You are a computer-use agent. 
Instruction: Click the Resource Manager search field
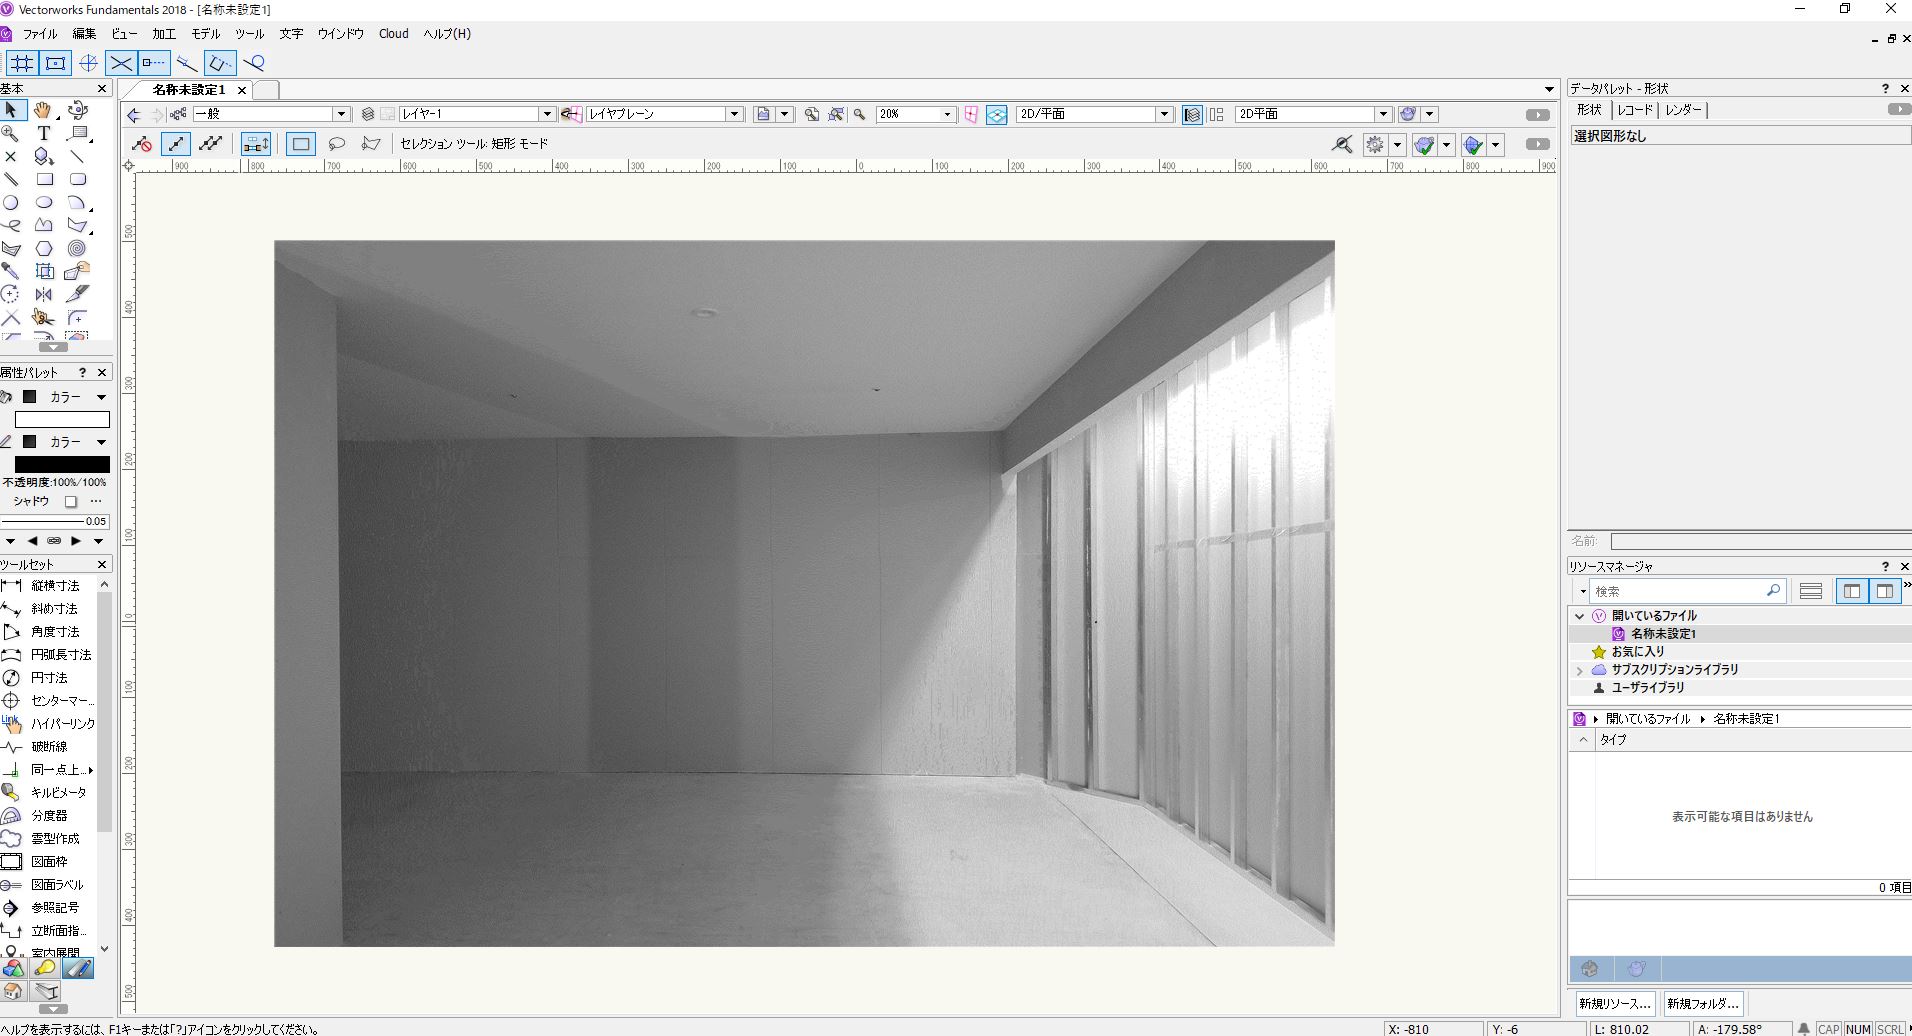point(1680,591)
